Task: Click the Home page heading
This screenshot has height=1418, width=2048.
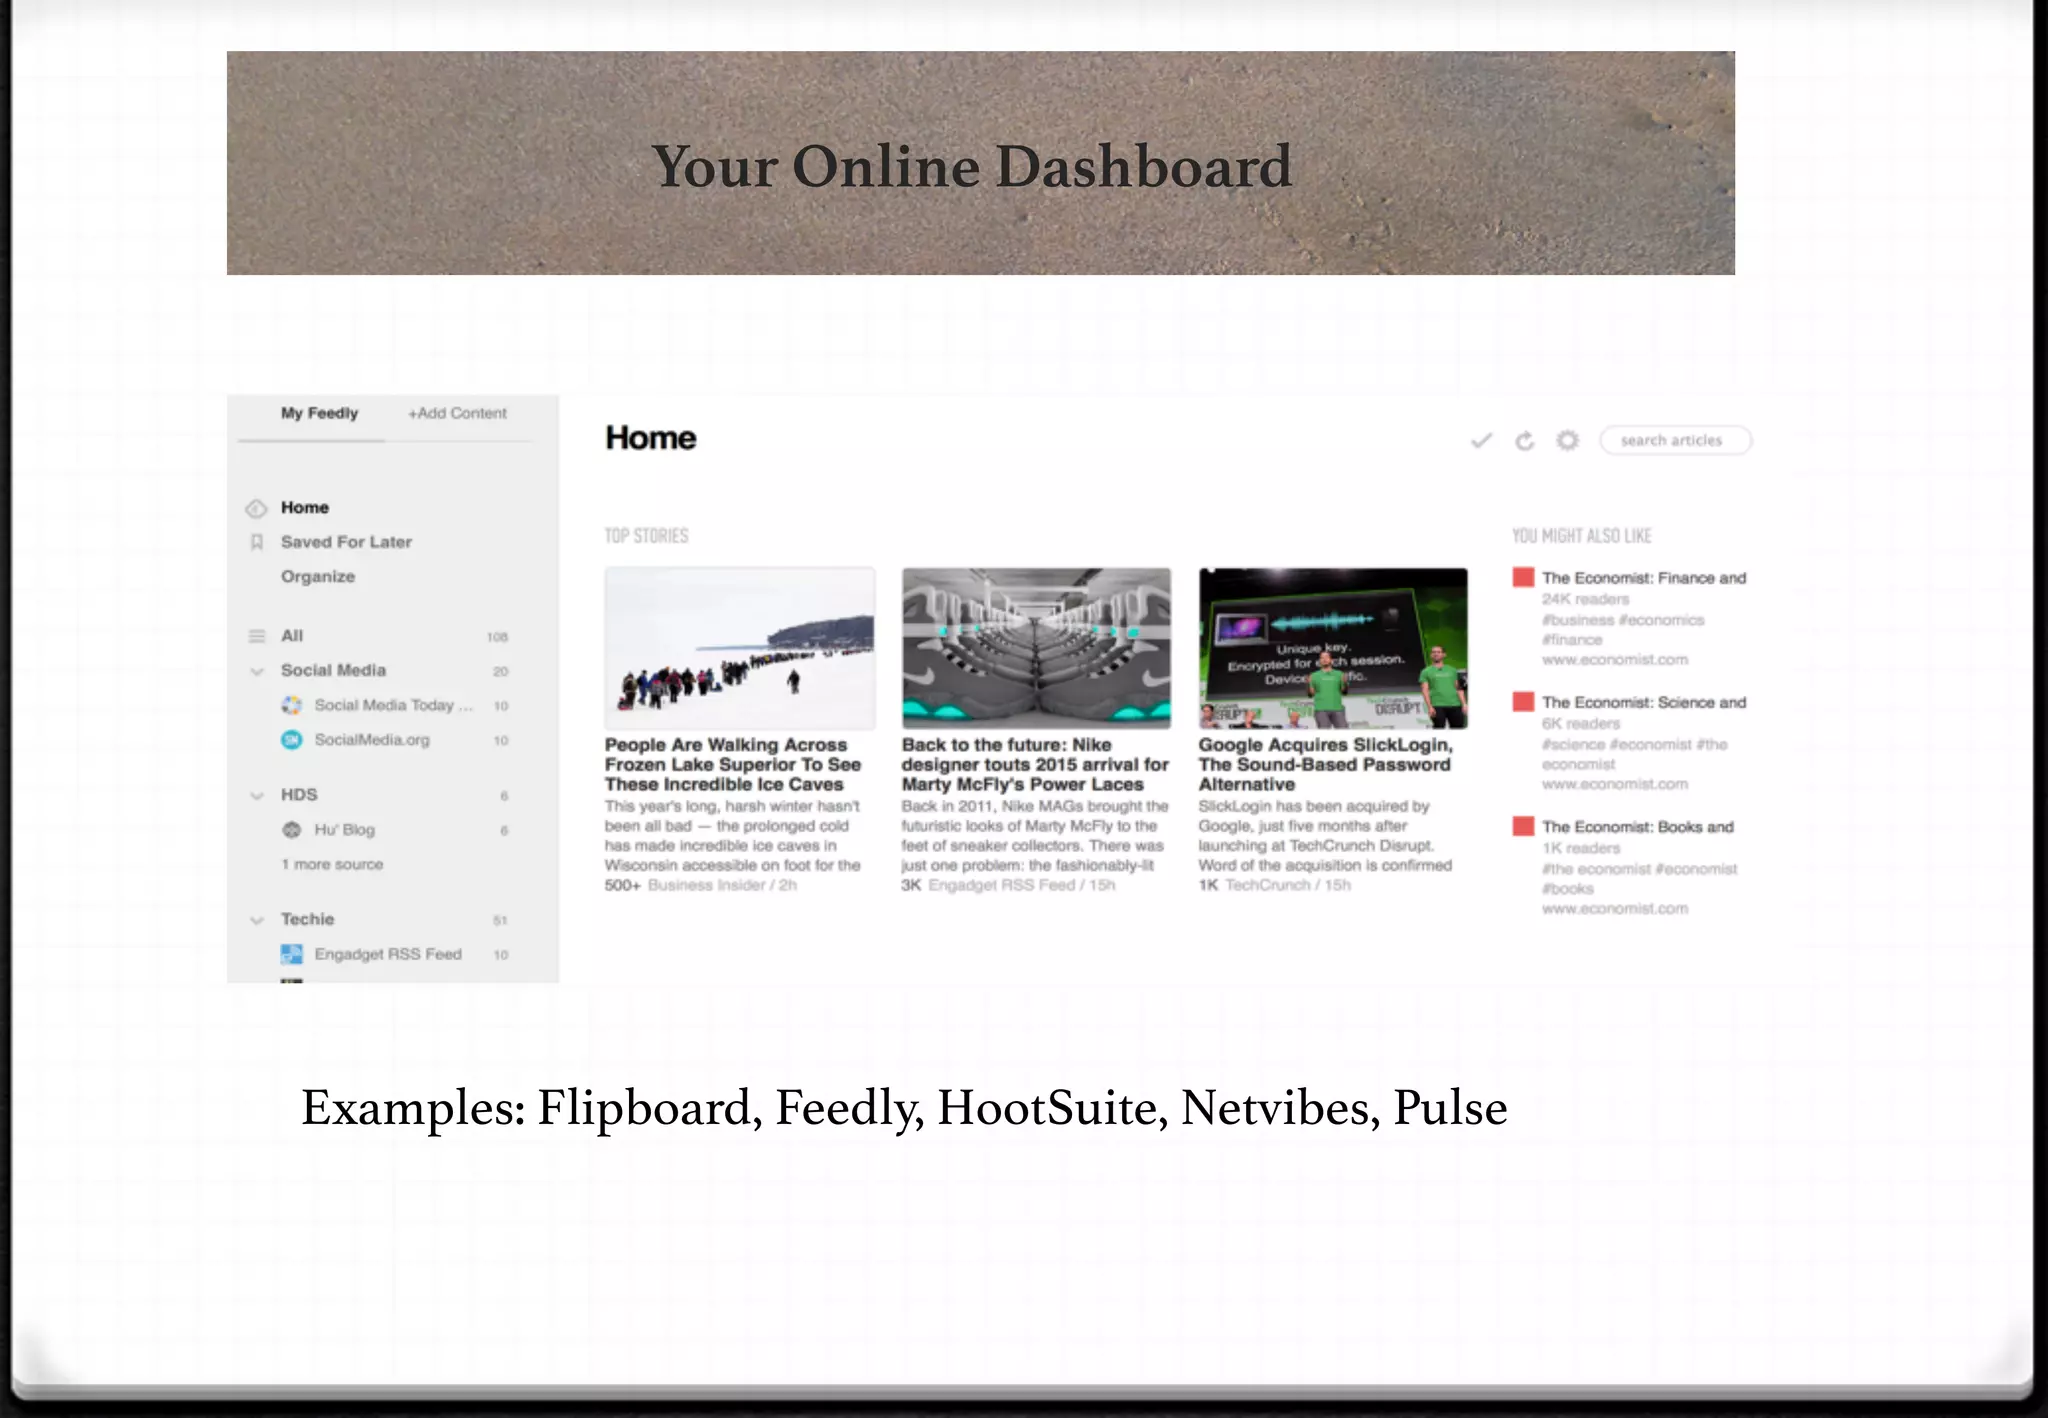Action: [651, 438]
